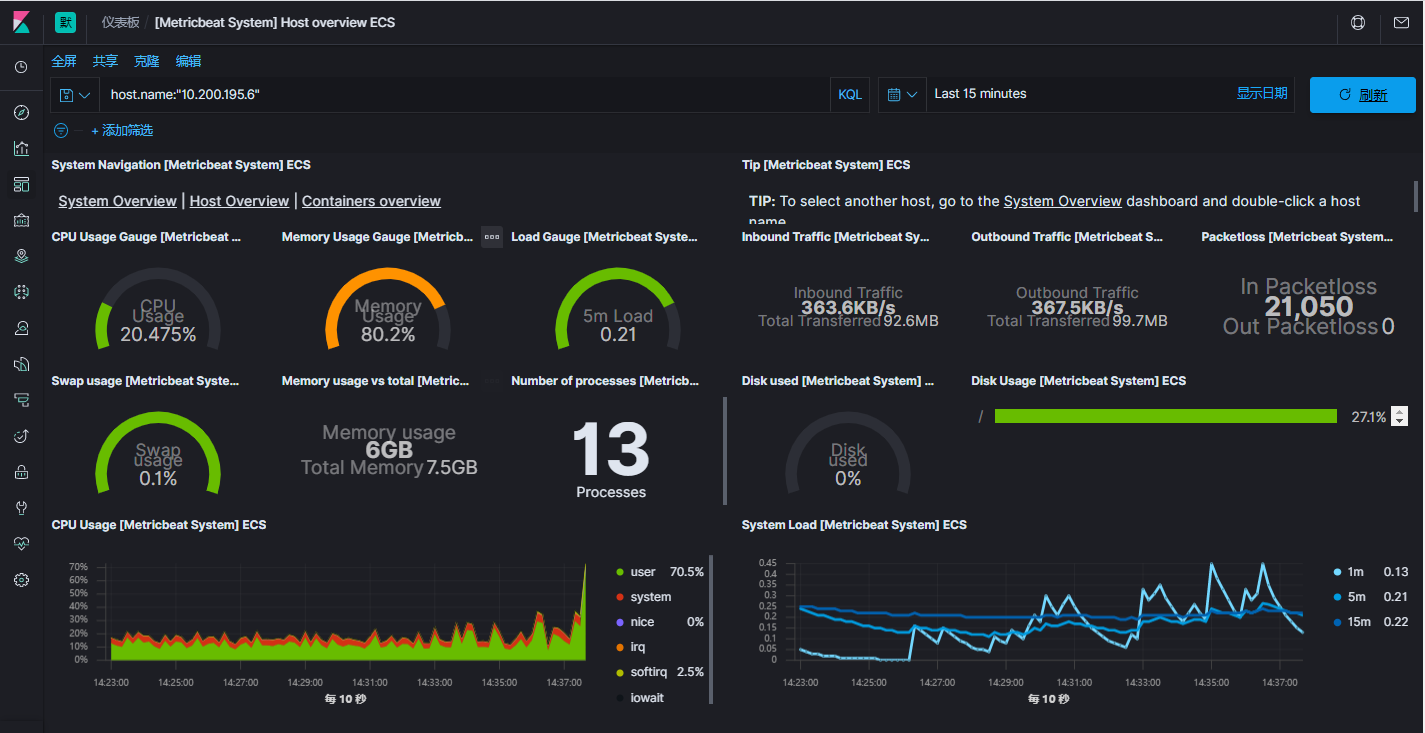Open Discover compass icon in sidebar
The image size is (1425, 733).
pyautogui.click(x=21, y=112)
